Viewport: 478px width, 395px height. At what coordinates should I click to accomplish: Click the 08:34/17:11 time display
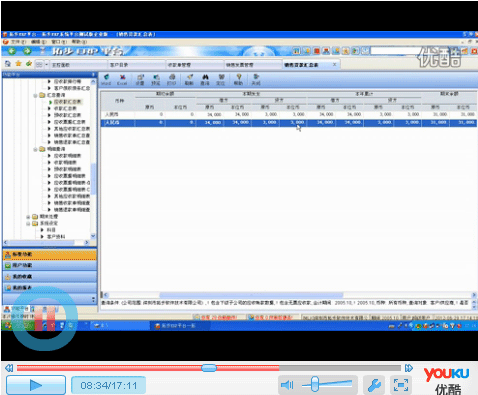(108, 386)
